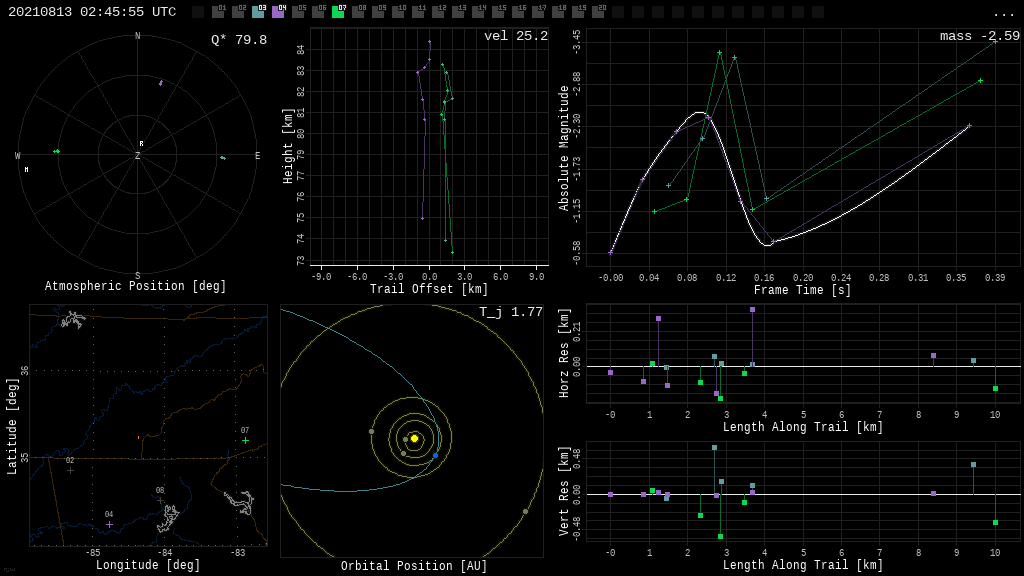Click the station 07 green cross on map
Viewport: 1024px width, 576px height.
pyautogui.click(x=245, y=440)
